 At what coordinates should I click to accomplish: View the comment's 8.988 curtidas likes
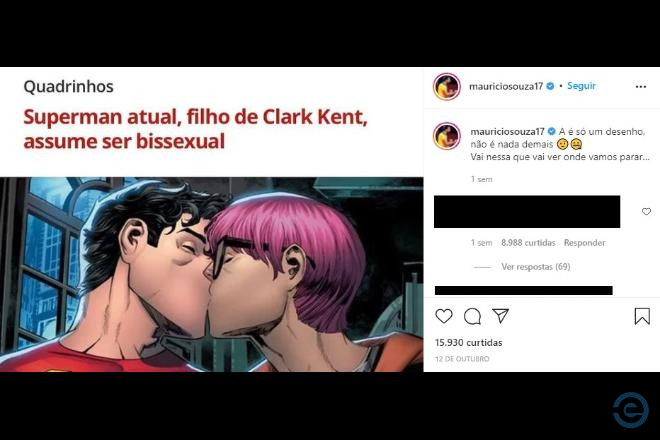click(x=528, y=243)
